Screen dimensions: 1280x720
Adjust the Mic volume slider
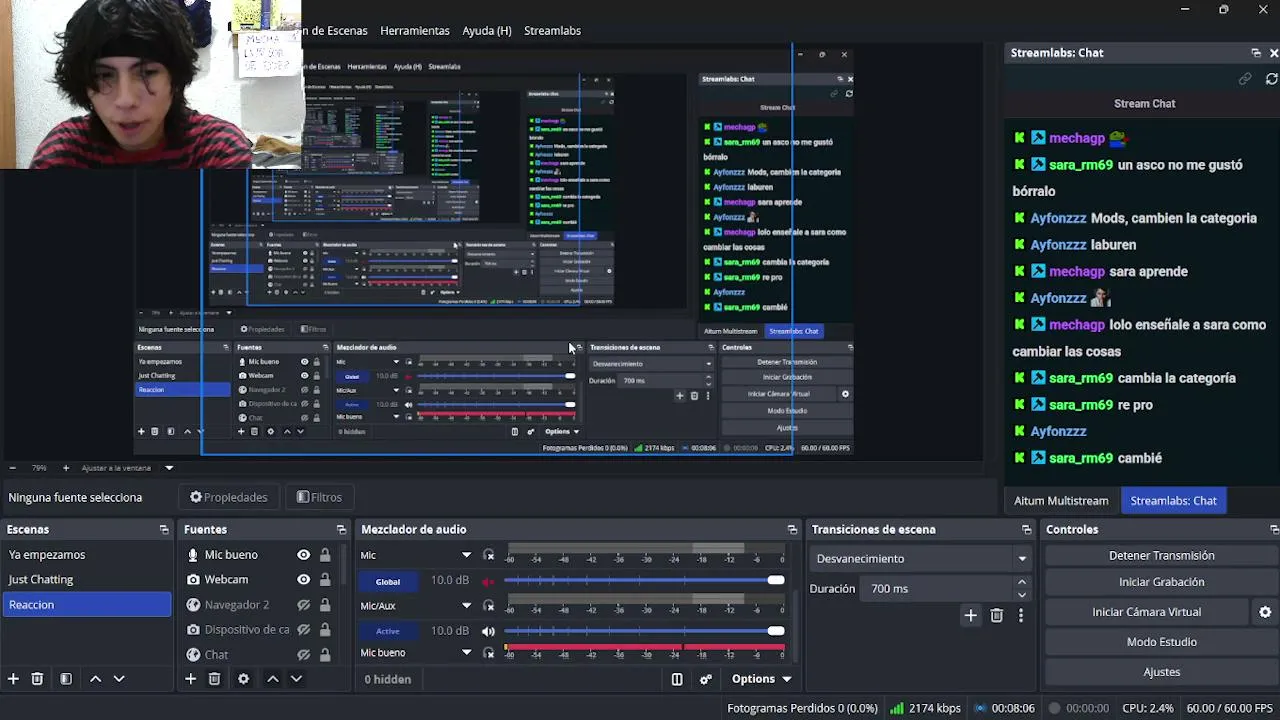(644, 580)
